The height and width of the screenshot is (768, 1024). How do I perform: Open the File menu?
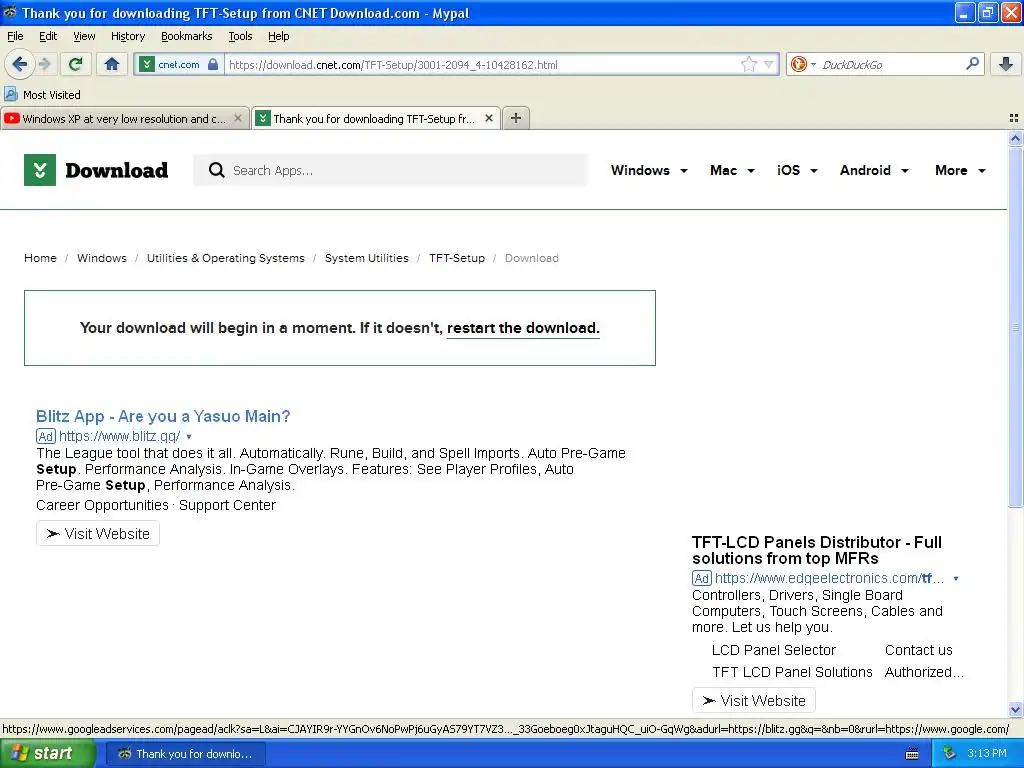tap(15, 36)
